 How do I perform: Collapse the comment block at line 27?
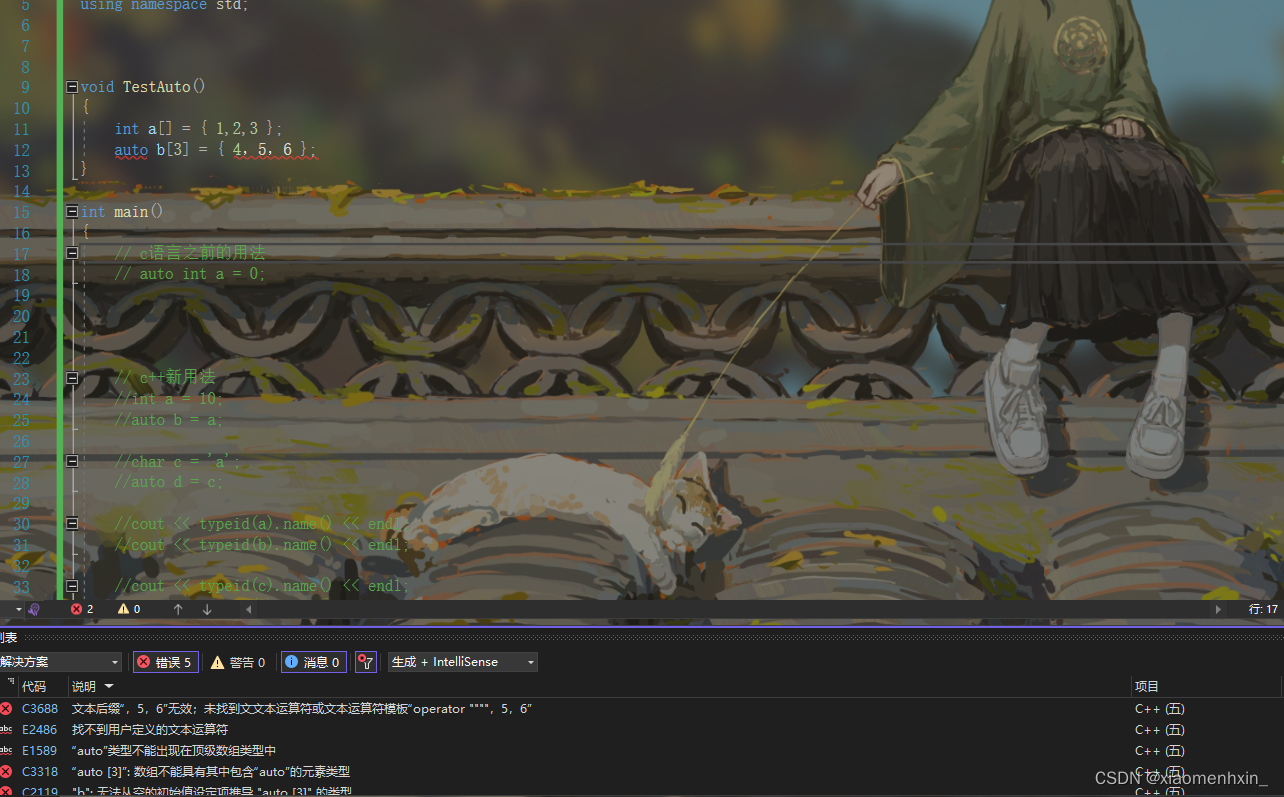click(x=72, y=461)
